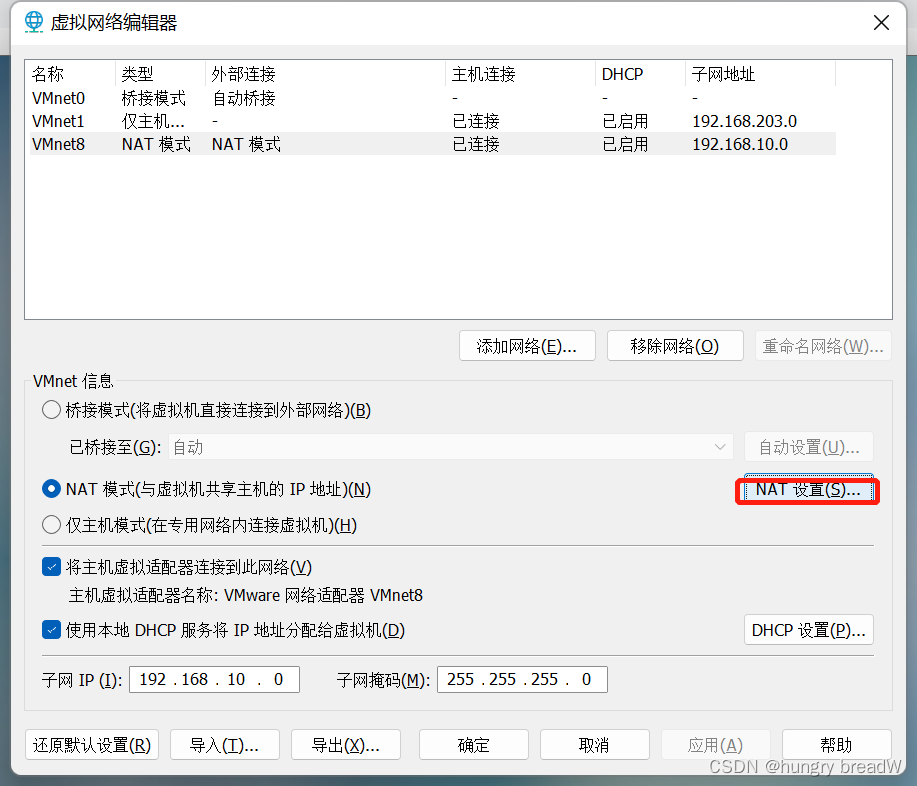This screenshot has width=917, height=786.
Task: Click 已连接 host cell in VMnet8 row
Action: coord(476,144)
